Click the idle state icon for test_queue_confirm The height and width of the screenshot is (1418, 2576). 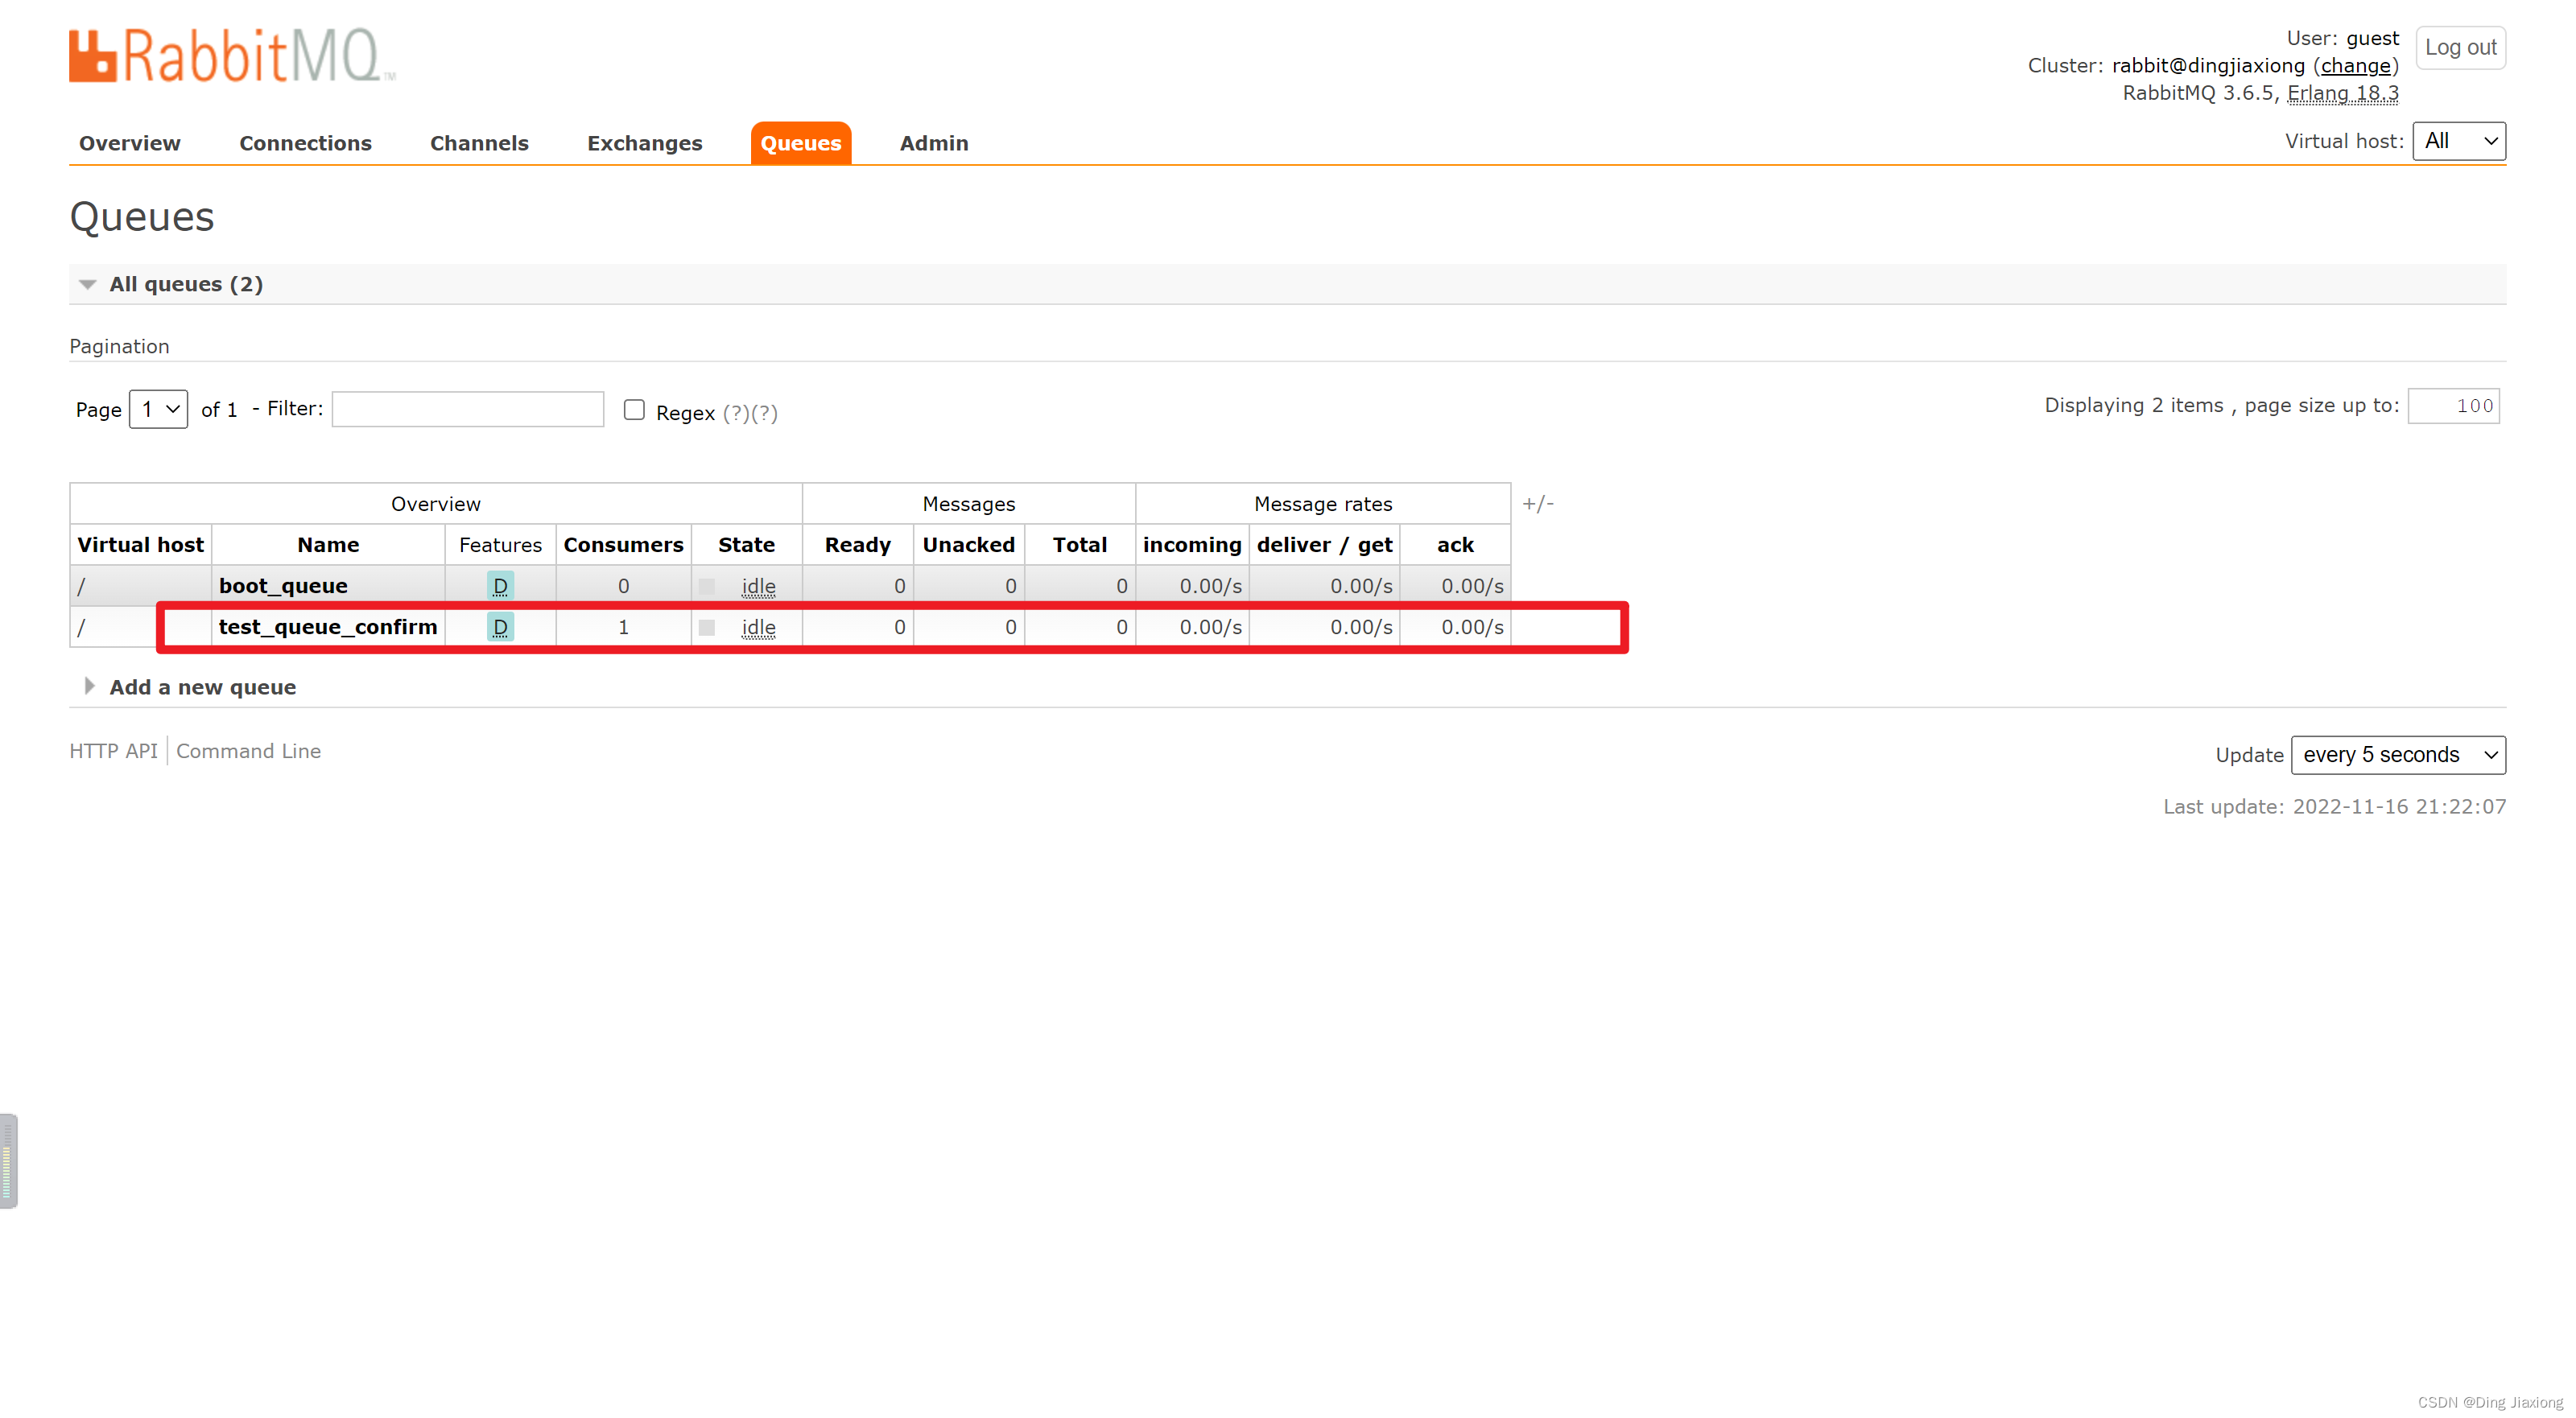click(709, 627)
